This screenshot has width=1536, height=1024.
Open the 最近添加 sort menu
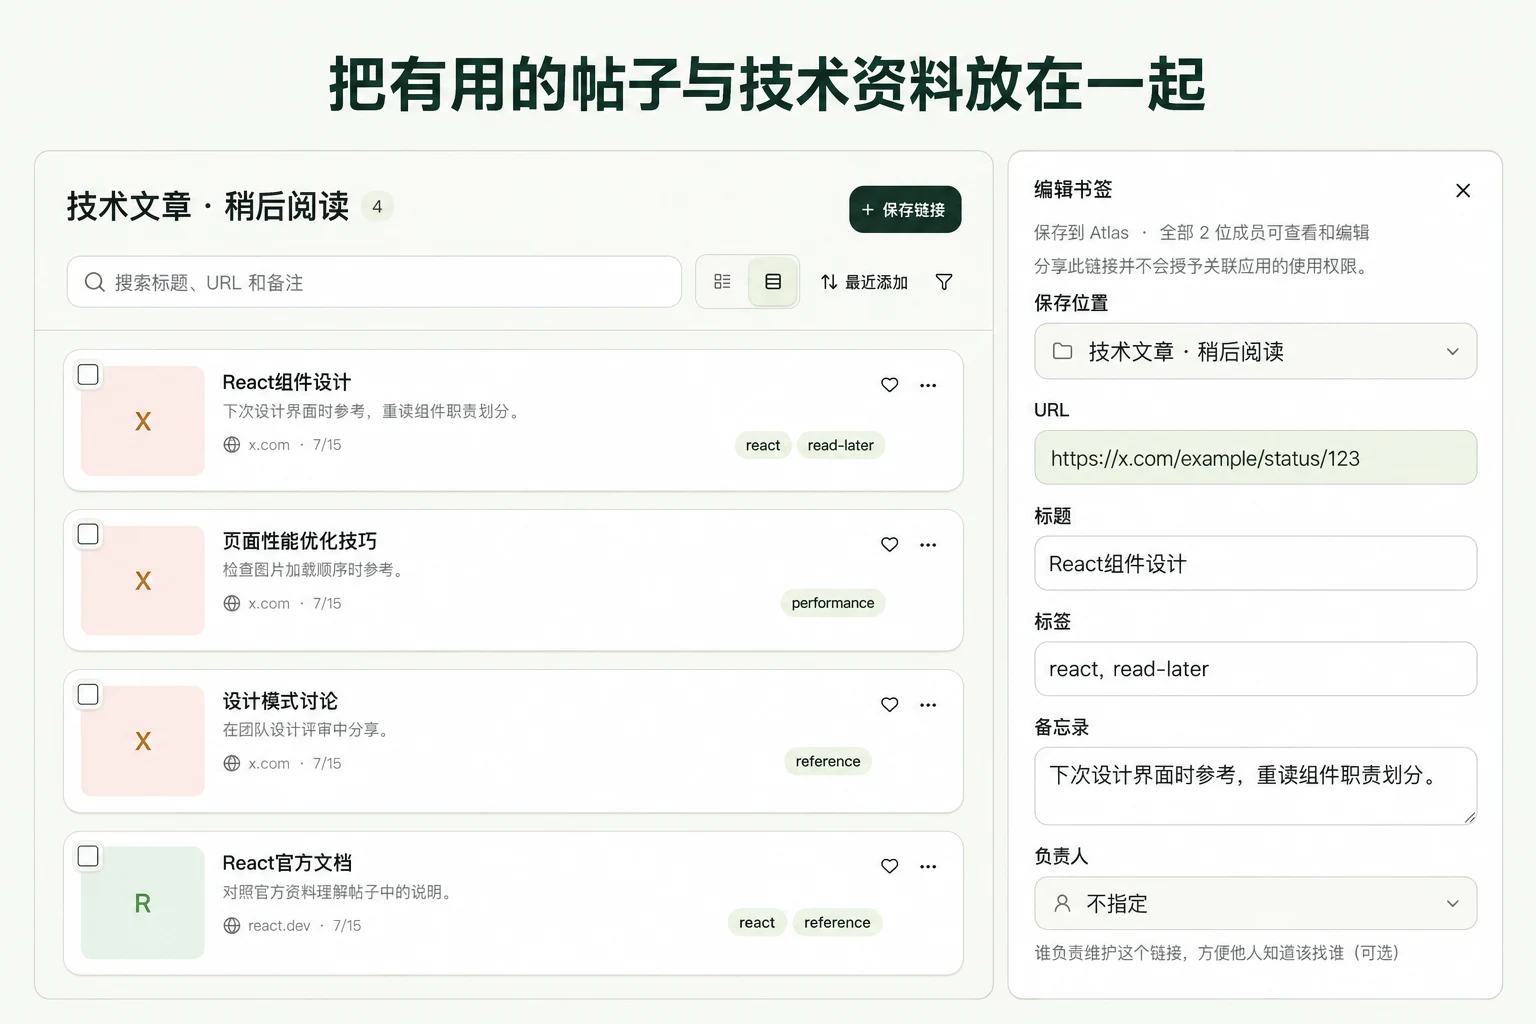[x=864, y=282]
